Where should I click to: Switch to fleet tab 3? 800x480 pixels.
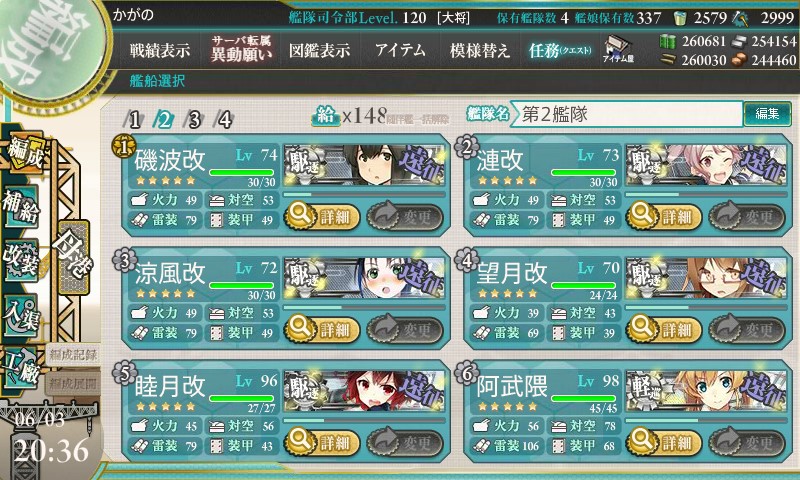pos(194,120)
